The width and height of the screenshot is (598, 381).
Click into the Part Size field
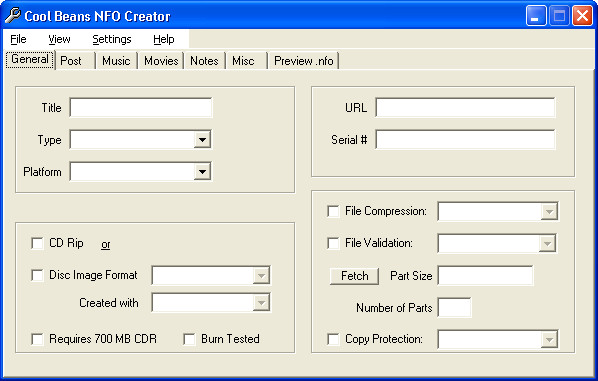485,275
